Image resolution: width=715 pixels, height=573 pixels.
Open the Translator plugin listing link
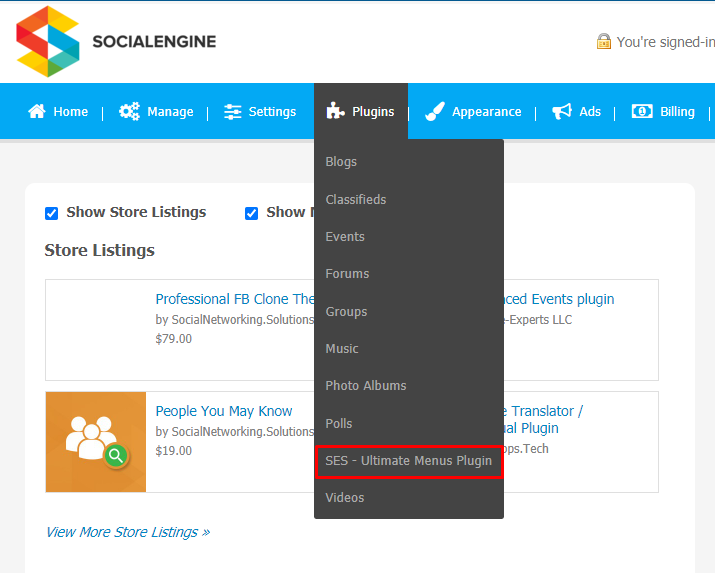pyautogui.click(x=543, y=419)
